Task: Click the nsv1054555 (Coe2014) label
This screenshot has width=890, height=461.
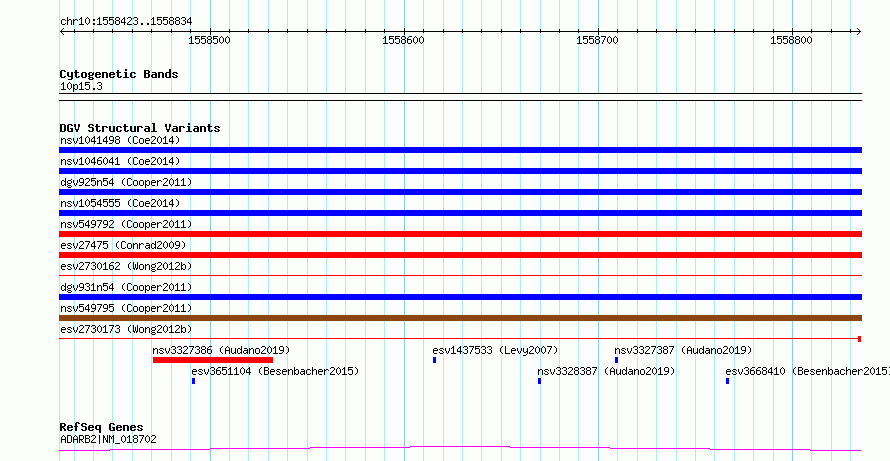Action: [x=120, y=203]
